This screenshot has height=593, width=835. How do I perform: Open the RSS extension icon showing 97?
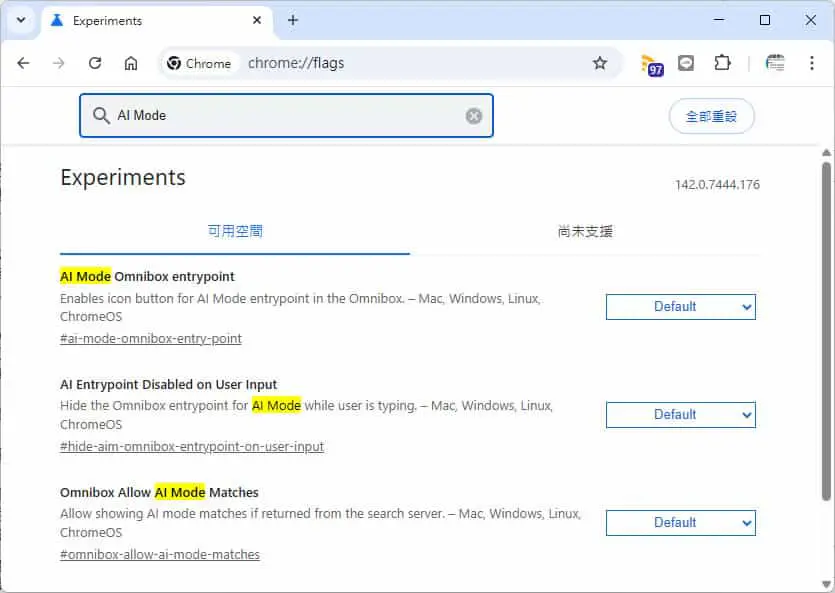[x=652, y=65]
